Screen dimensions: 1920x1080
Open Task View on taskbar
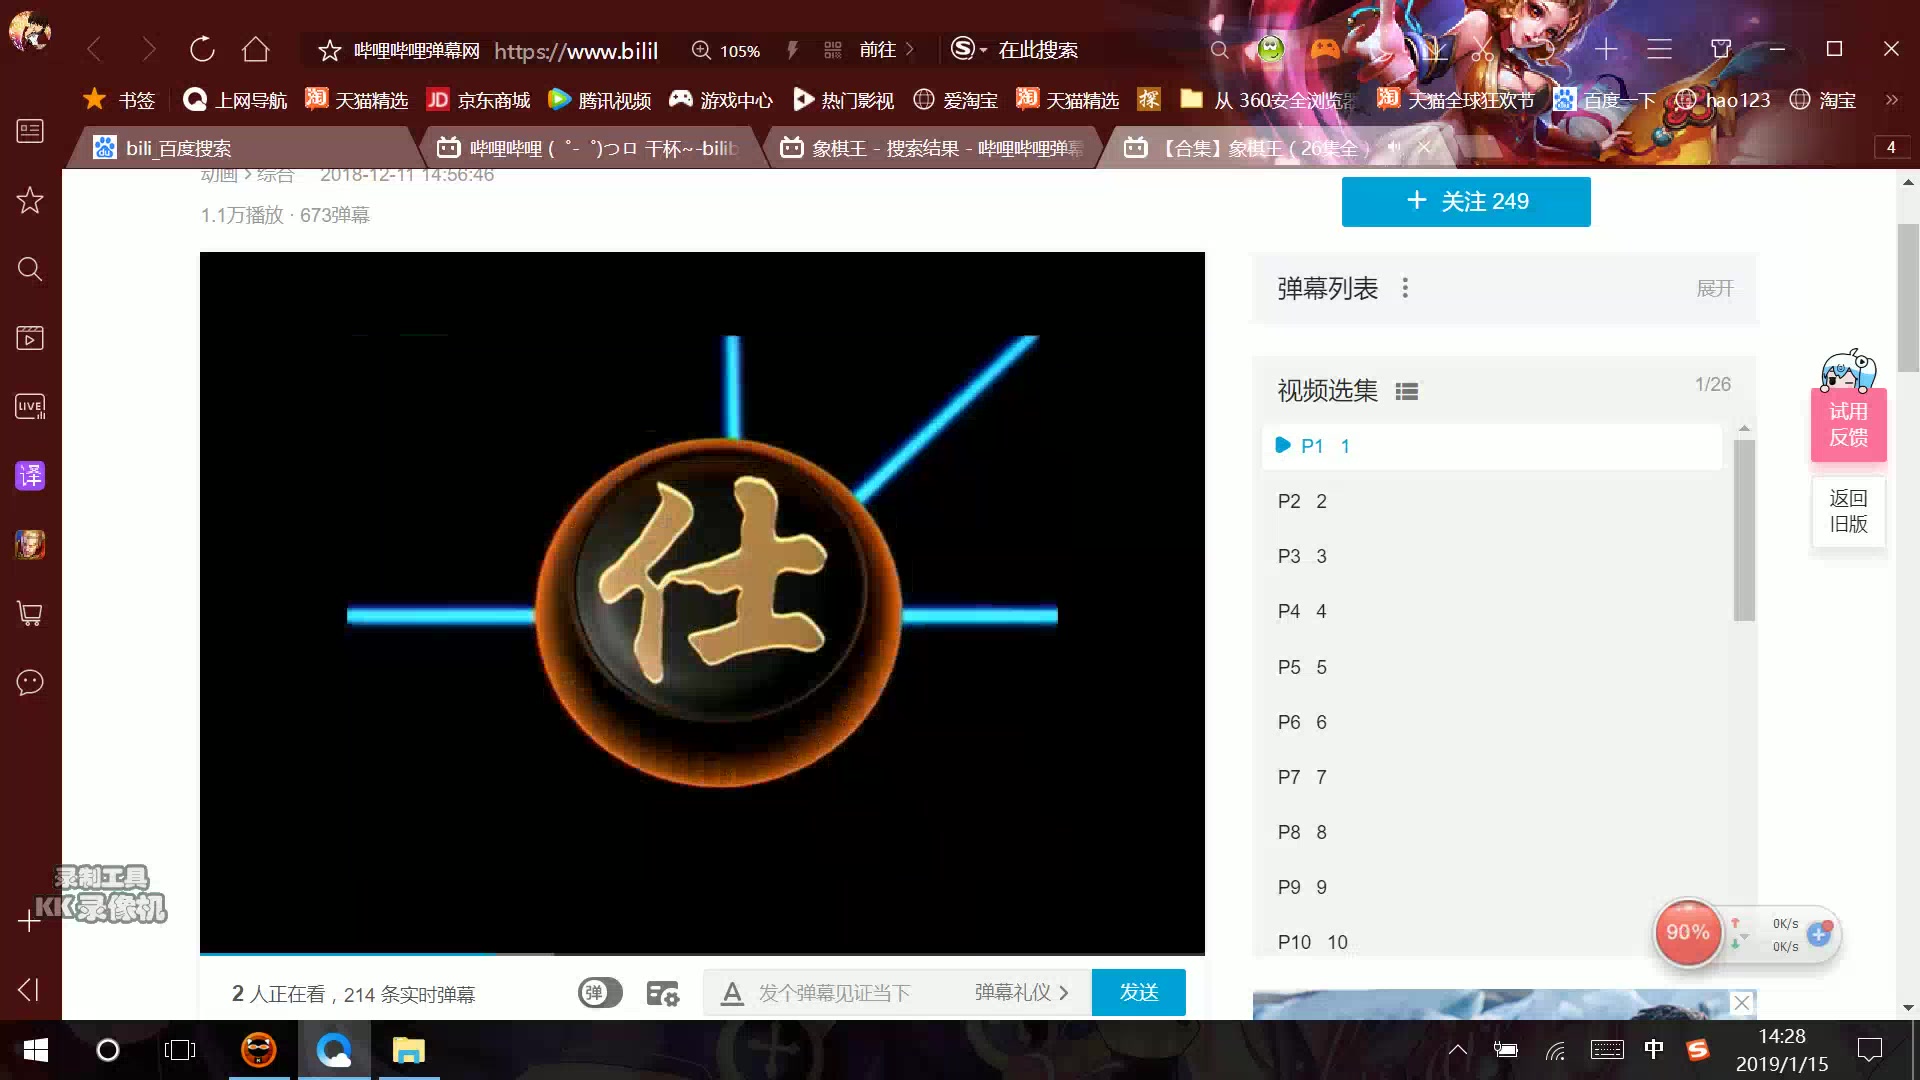coord(180,1050)
